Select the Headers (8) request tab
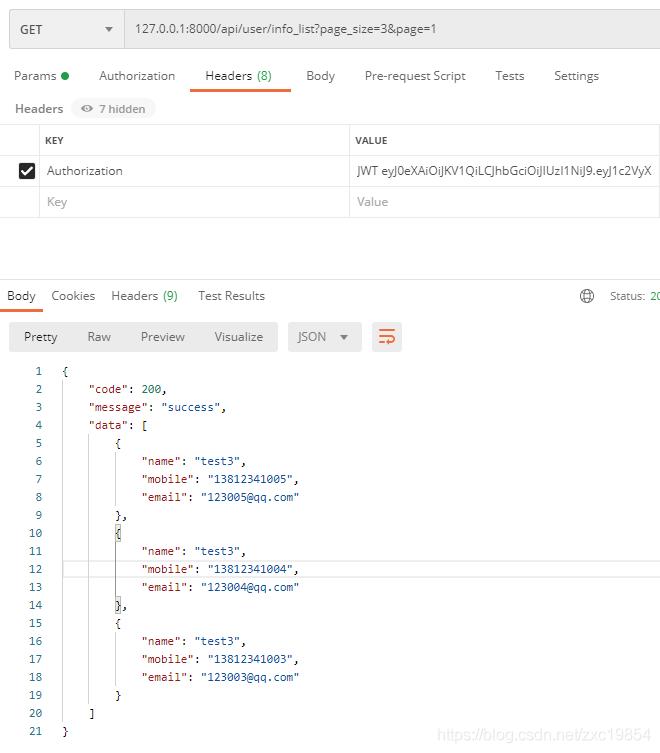 pyautogui.click(x=239, y=76)
